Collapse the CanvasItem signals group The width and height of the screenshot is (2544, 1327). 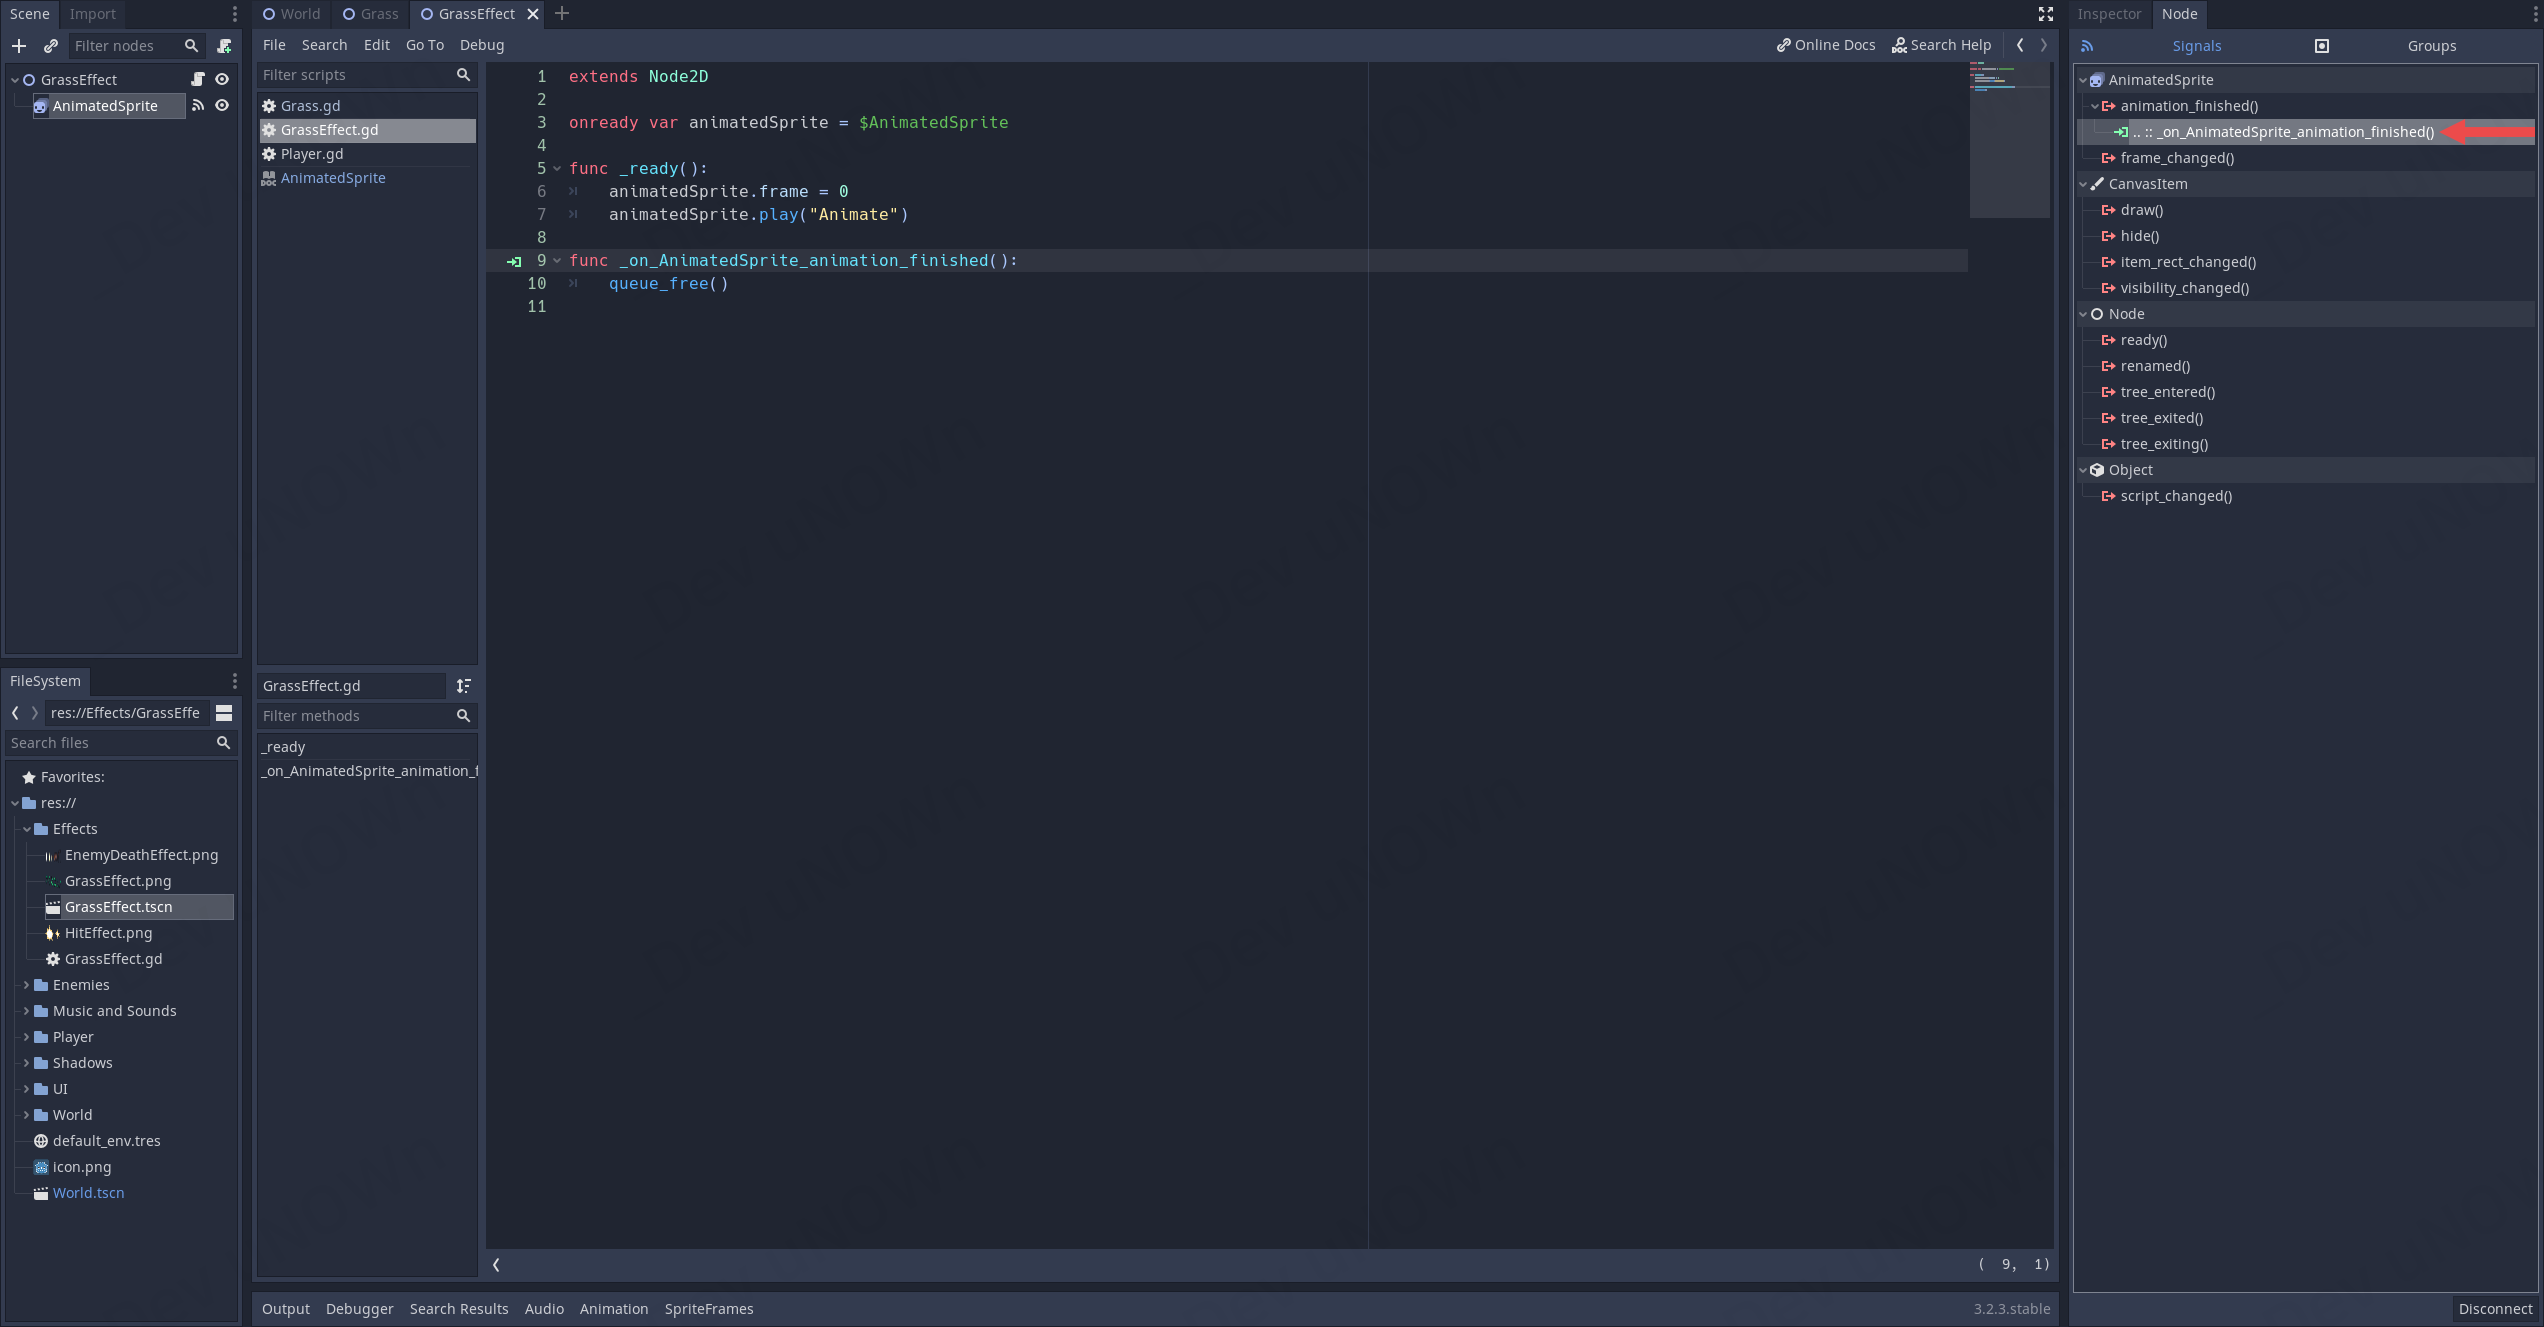click(2083, 184)
